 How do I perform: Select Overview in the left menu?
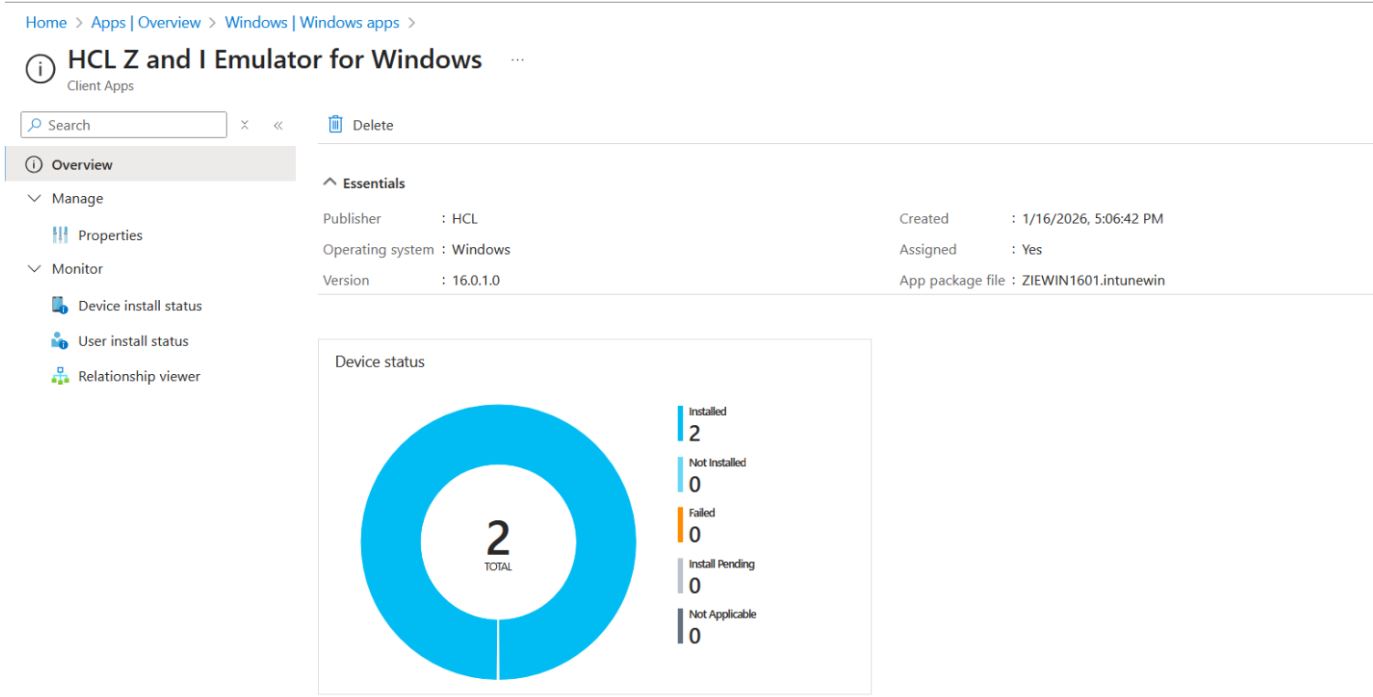(148, 164)
